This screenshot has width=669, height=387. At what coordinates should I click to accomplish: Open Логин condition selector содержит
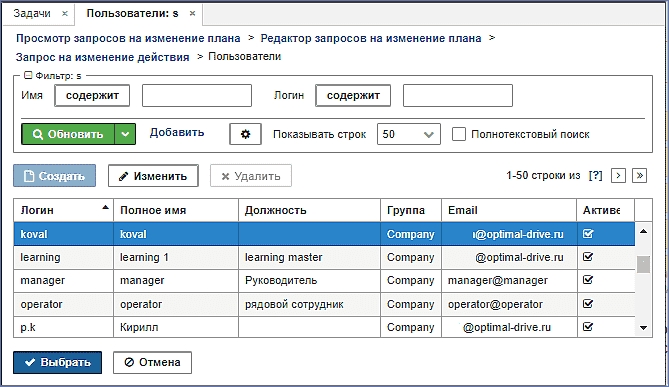(353, 96)
